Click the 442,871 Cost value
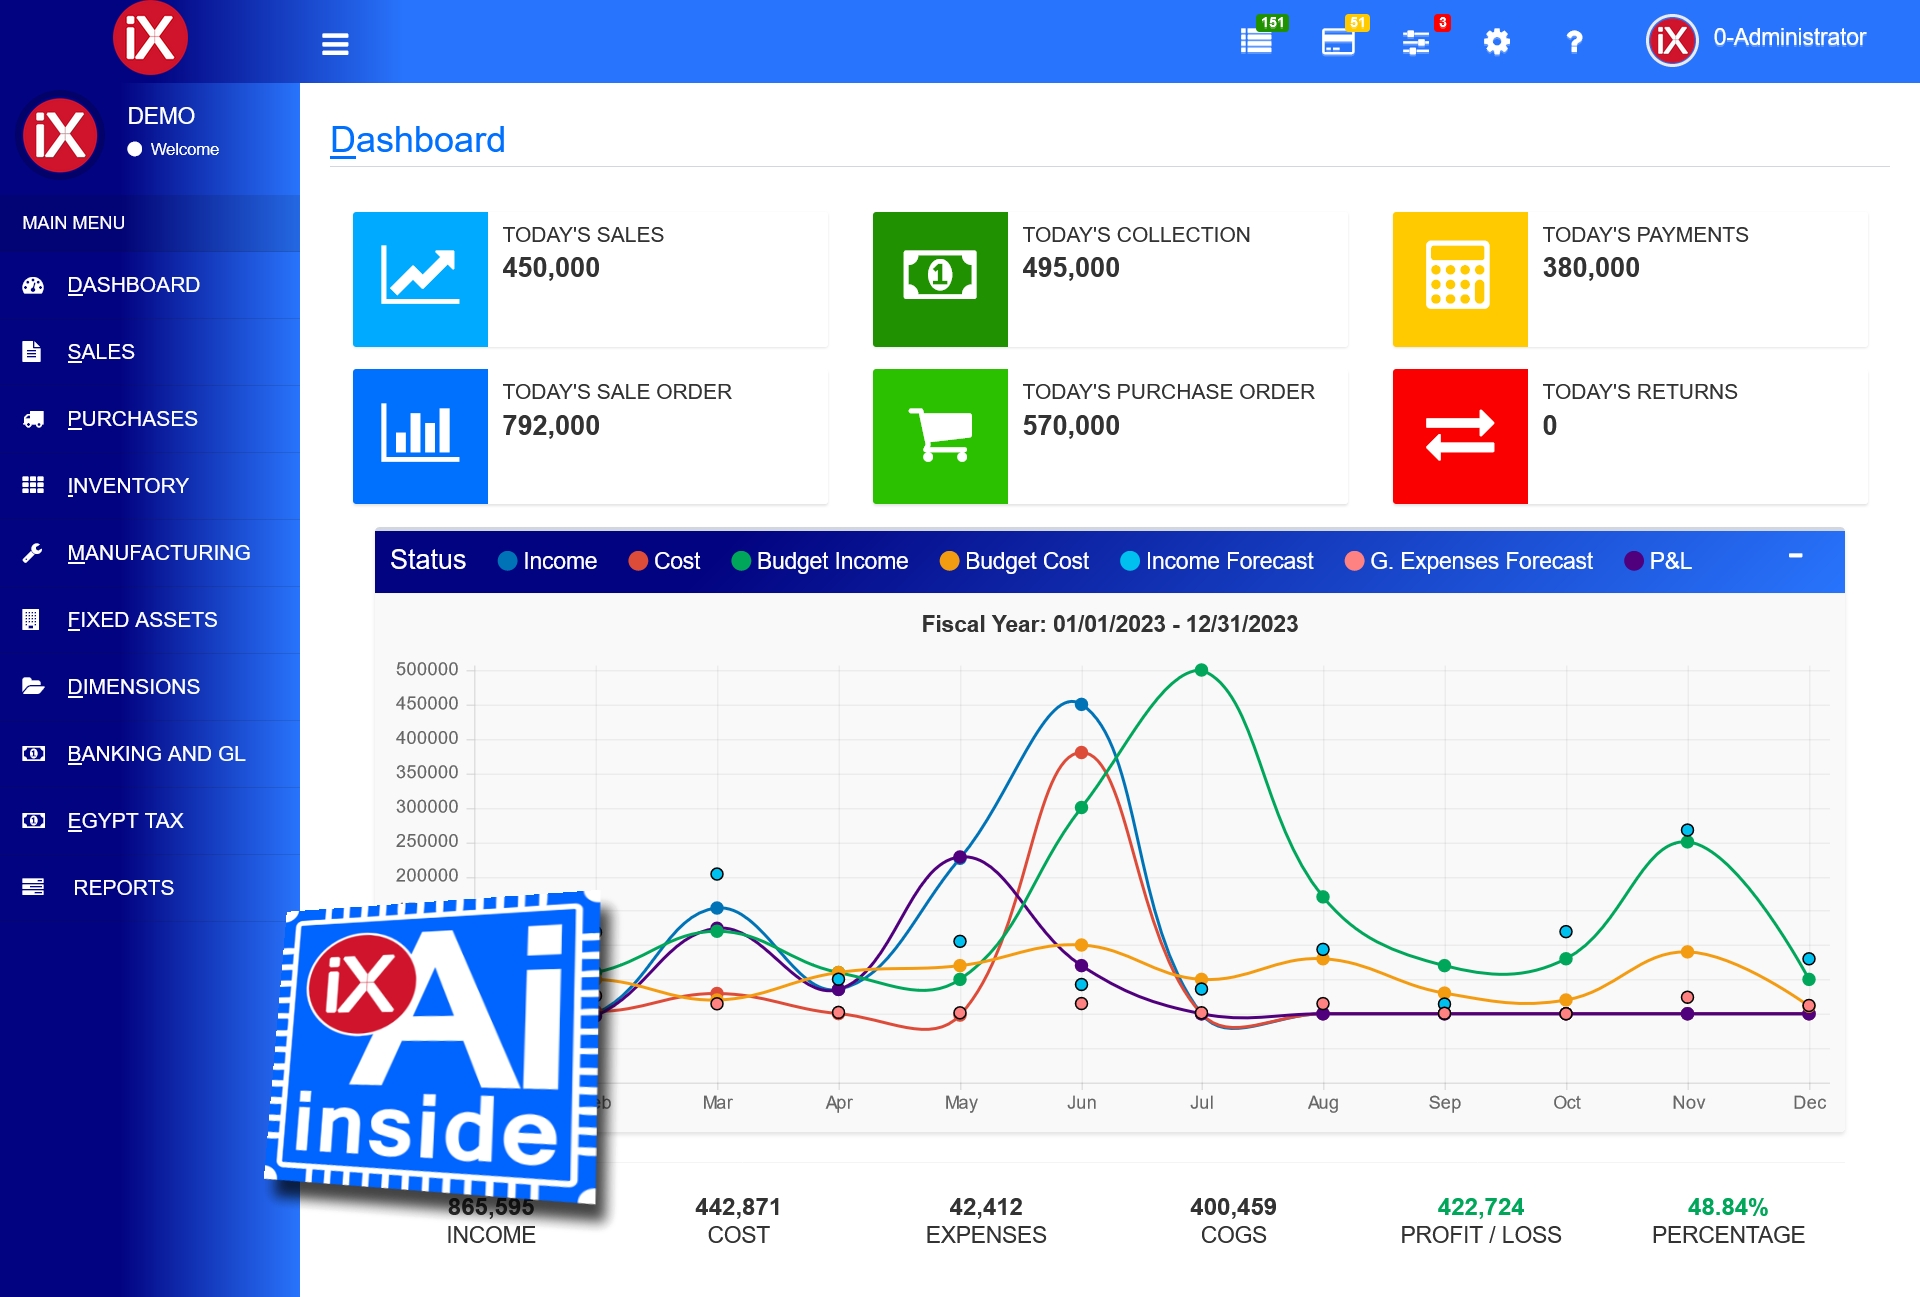The height and width of the screenshot is (1297, 1920). [x=738, y=1207]
